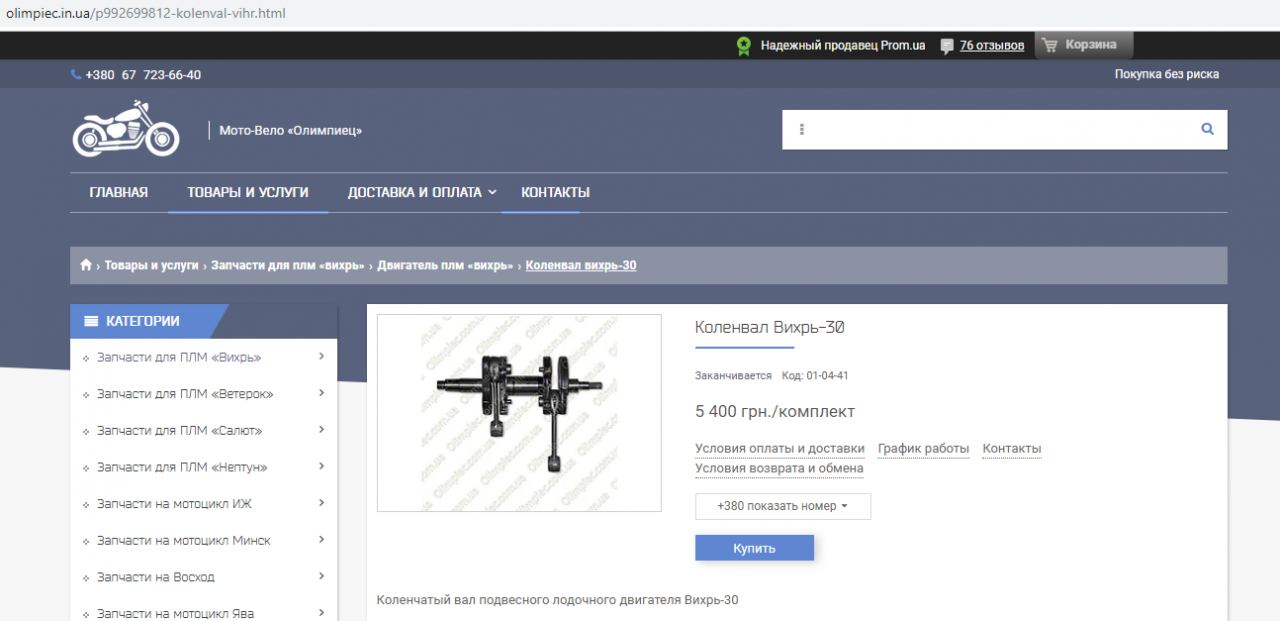Click breadcrumb Товары и услуги
This screenshot has width=1280, height=621.
pos(152,265)
